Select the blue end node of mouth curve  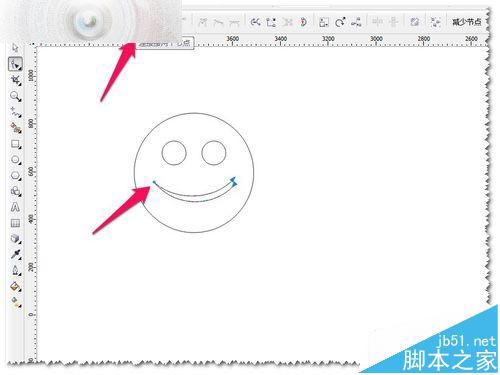pos(234,182)
